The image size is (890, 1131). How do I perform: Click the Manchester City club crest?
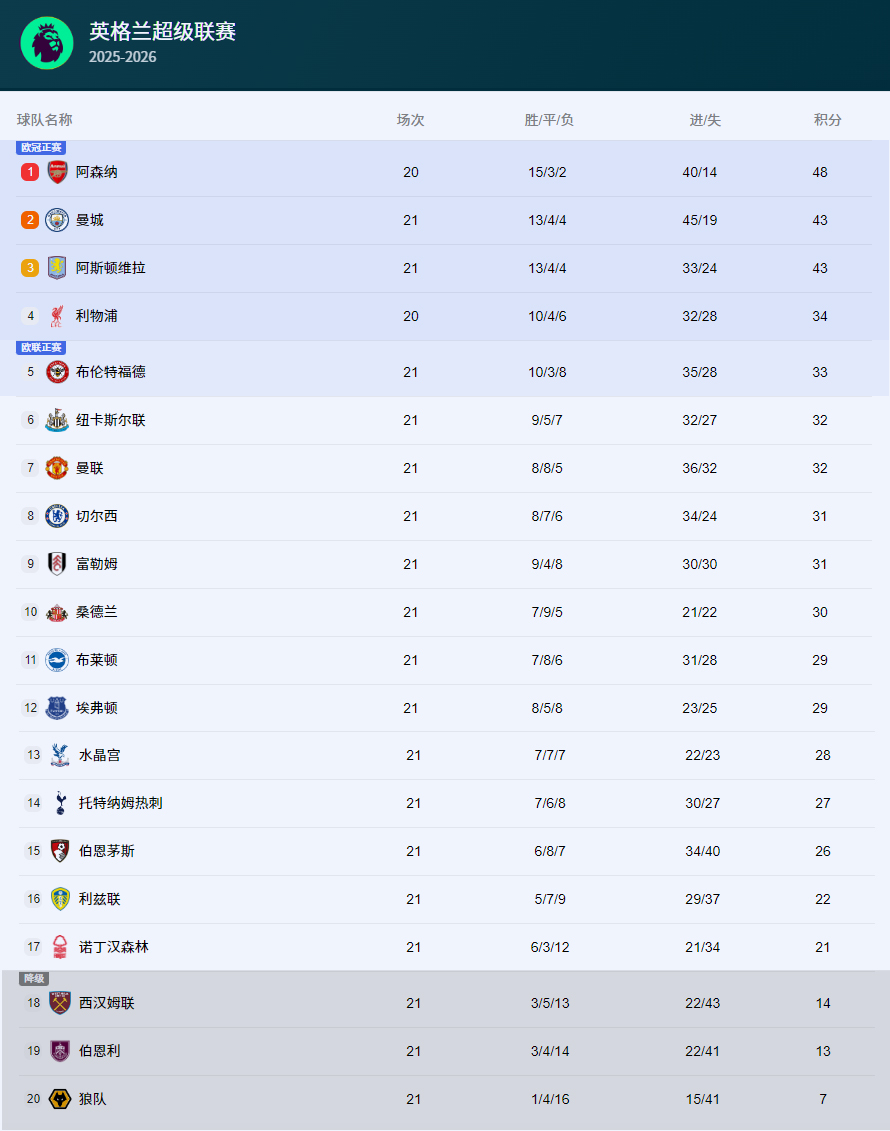tap(57, 220)
